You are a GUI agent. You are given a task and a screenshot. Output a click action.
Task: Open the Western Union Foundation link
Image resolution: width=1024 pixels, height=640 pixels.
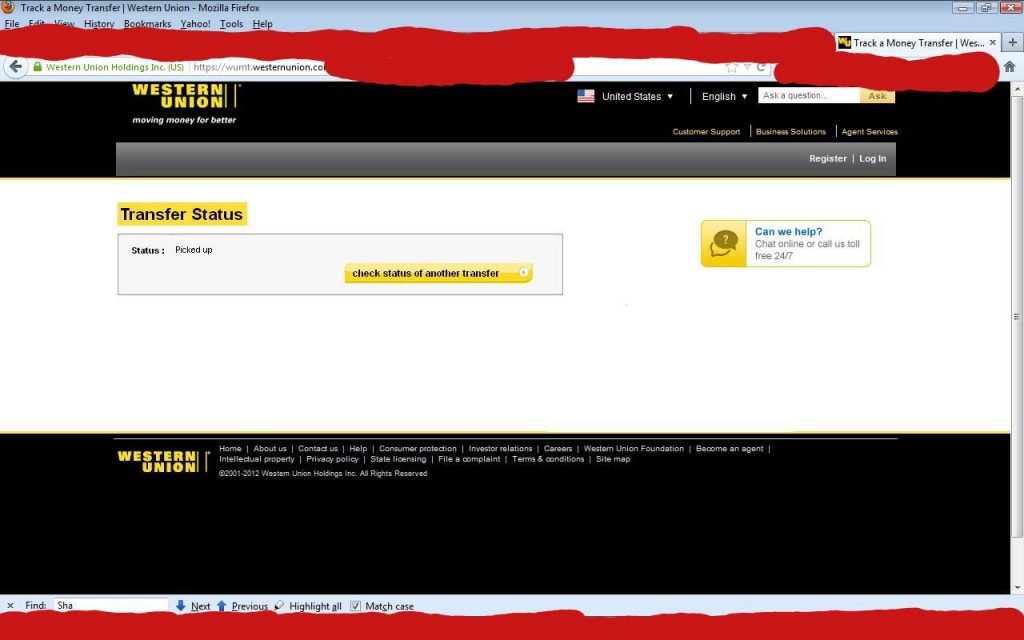pos(633,449)
